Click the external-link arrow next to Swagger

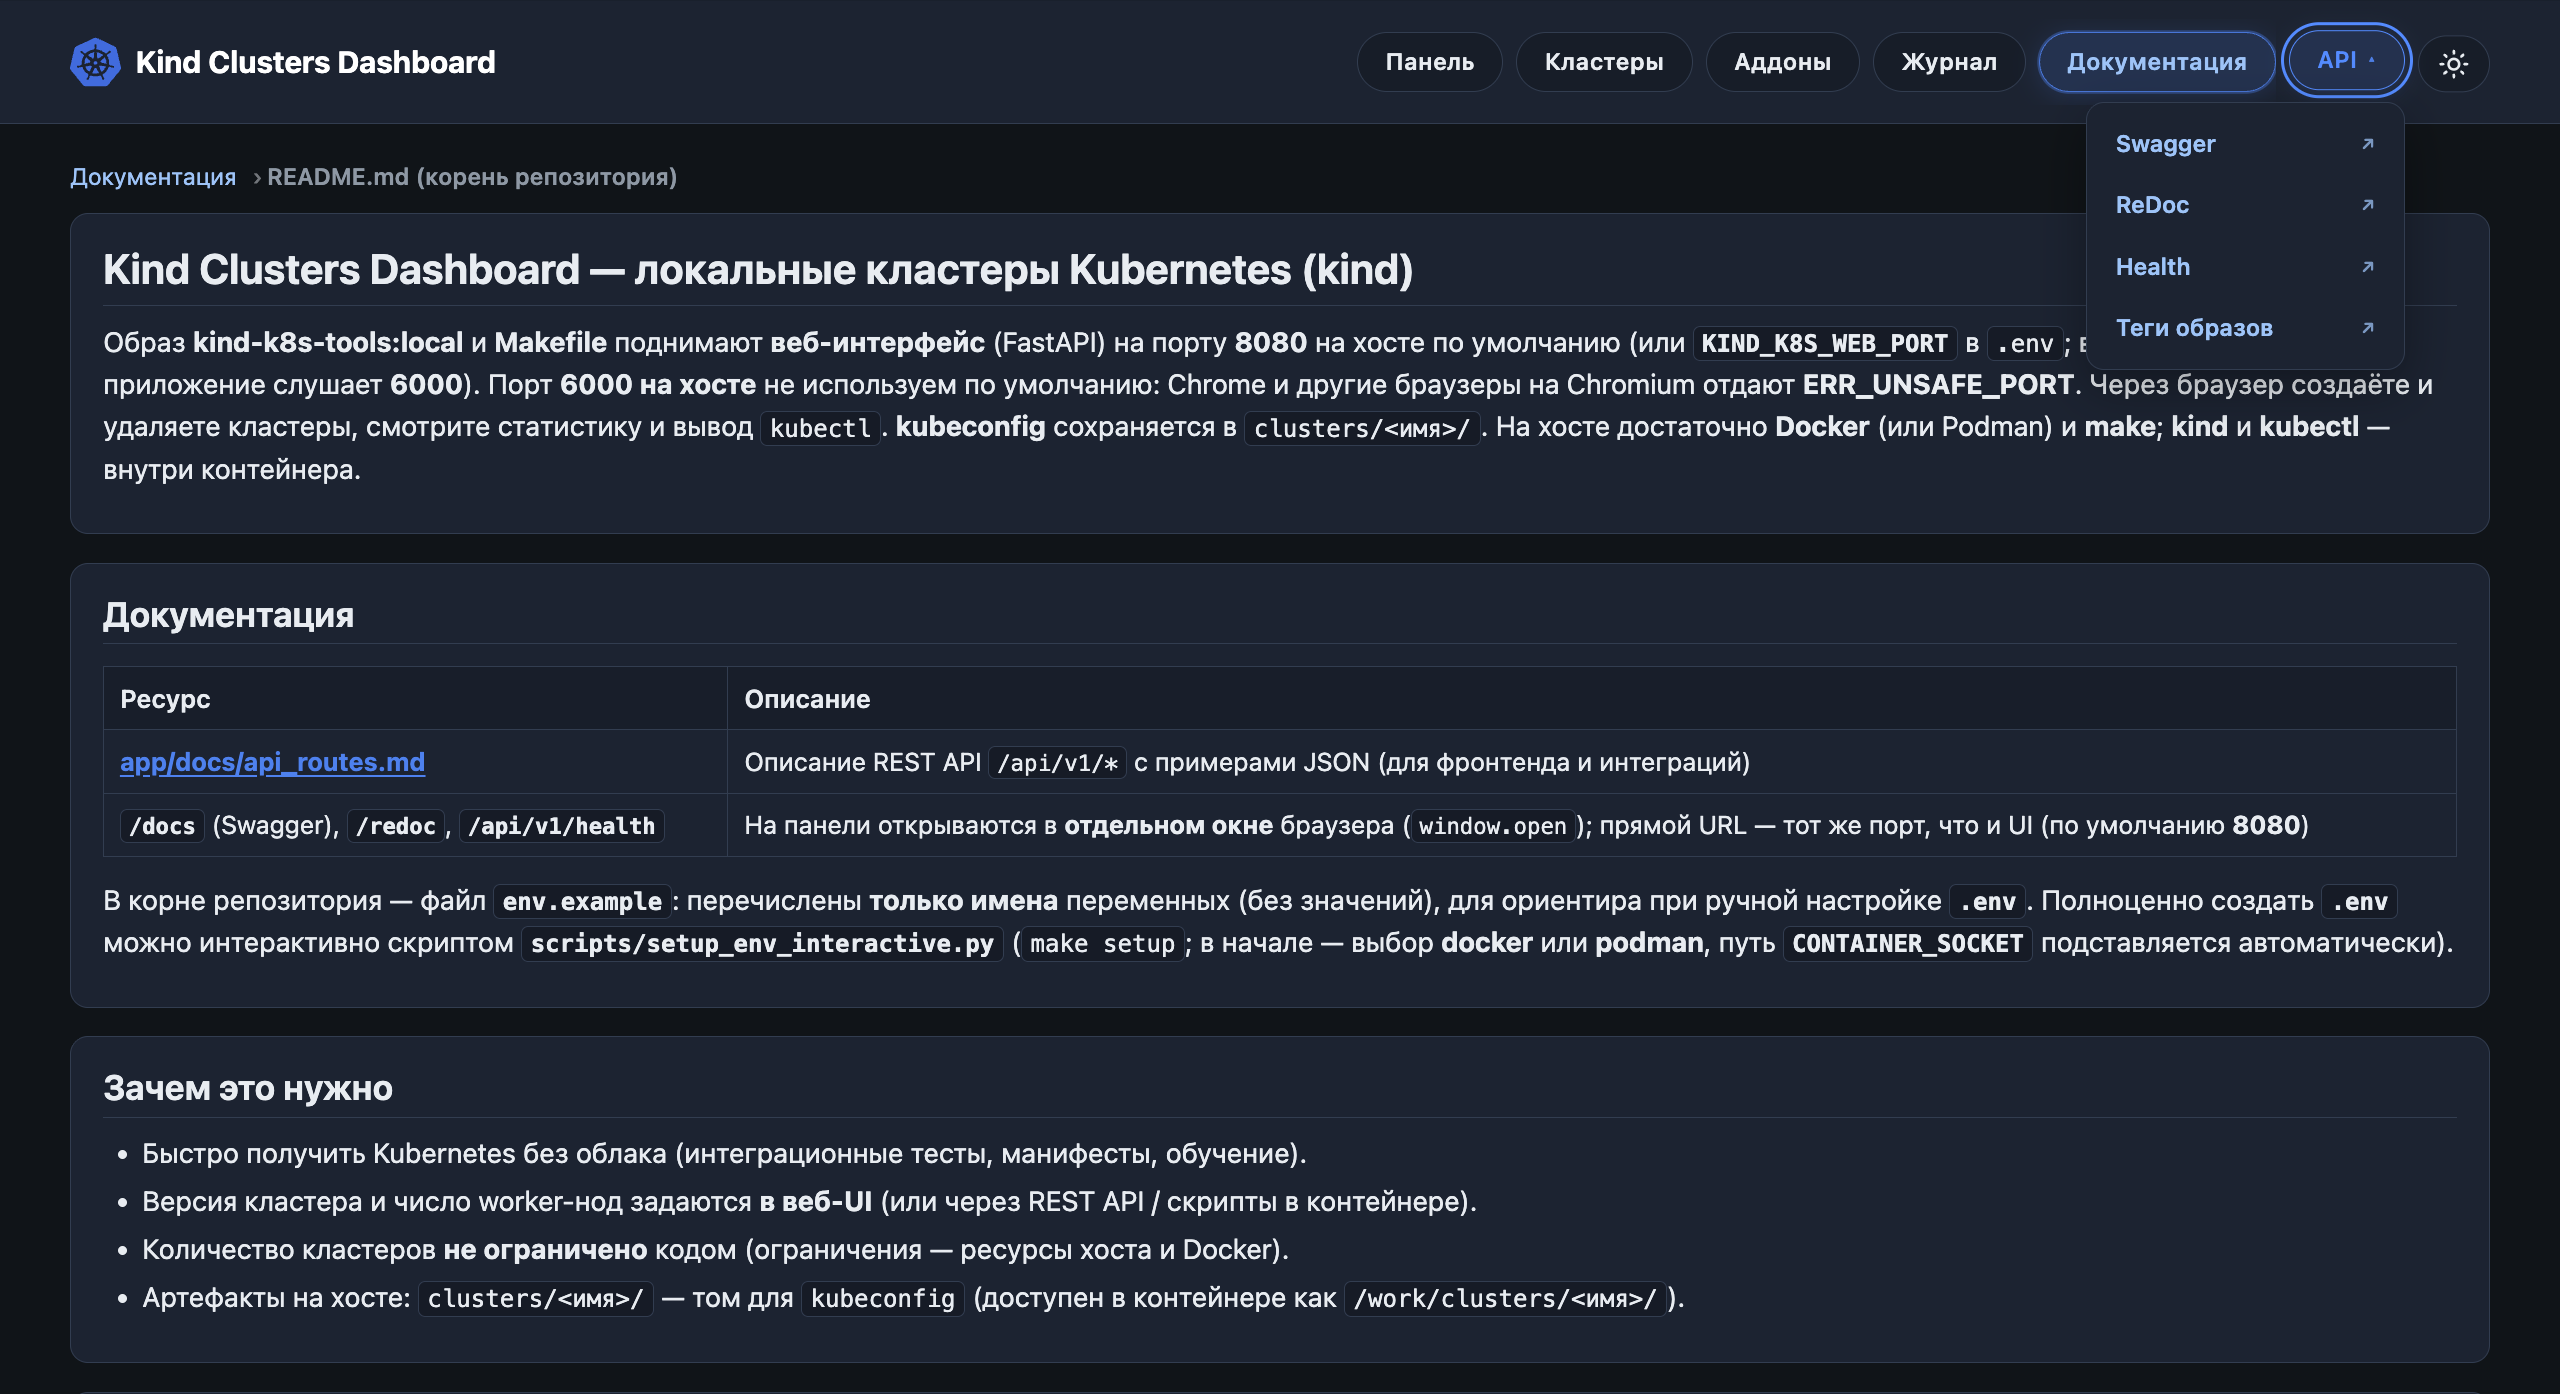click(2367, 144)
